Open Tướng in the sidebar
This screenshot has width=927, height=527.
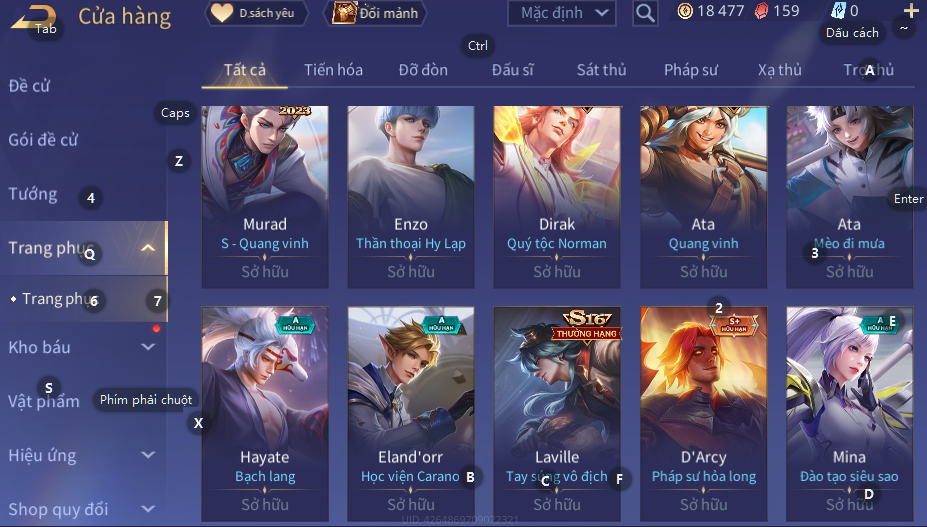(x=33, y=194)
